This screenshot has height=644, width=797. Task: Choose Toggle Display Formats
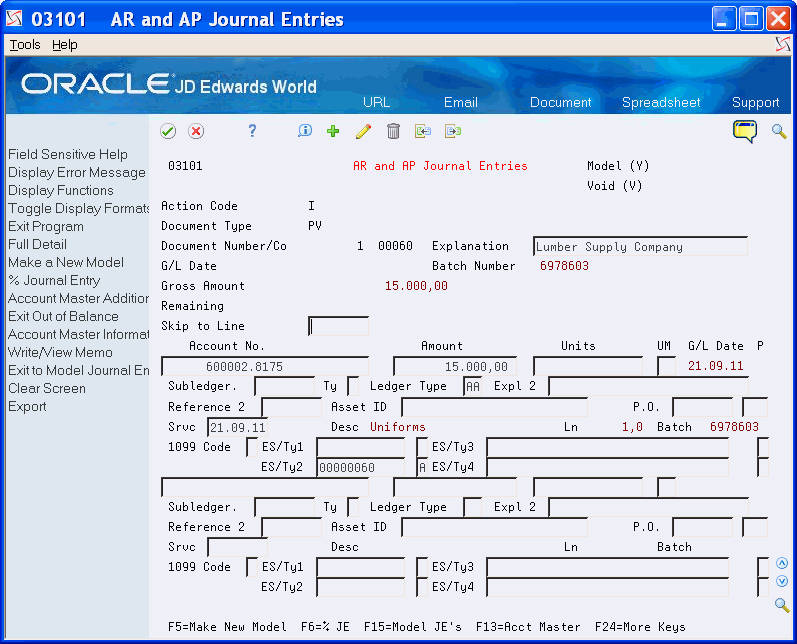point(78,208)
